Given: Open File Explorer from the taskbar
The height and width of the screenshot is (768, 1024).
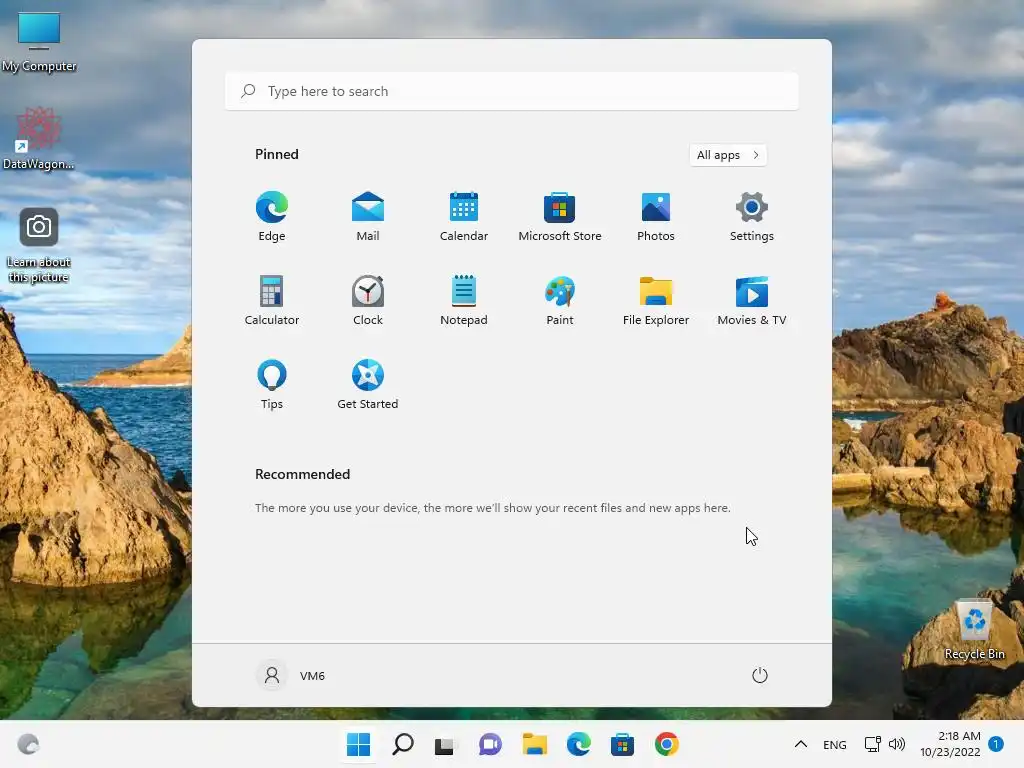Looking at the screenshot, I should point(535,744).
